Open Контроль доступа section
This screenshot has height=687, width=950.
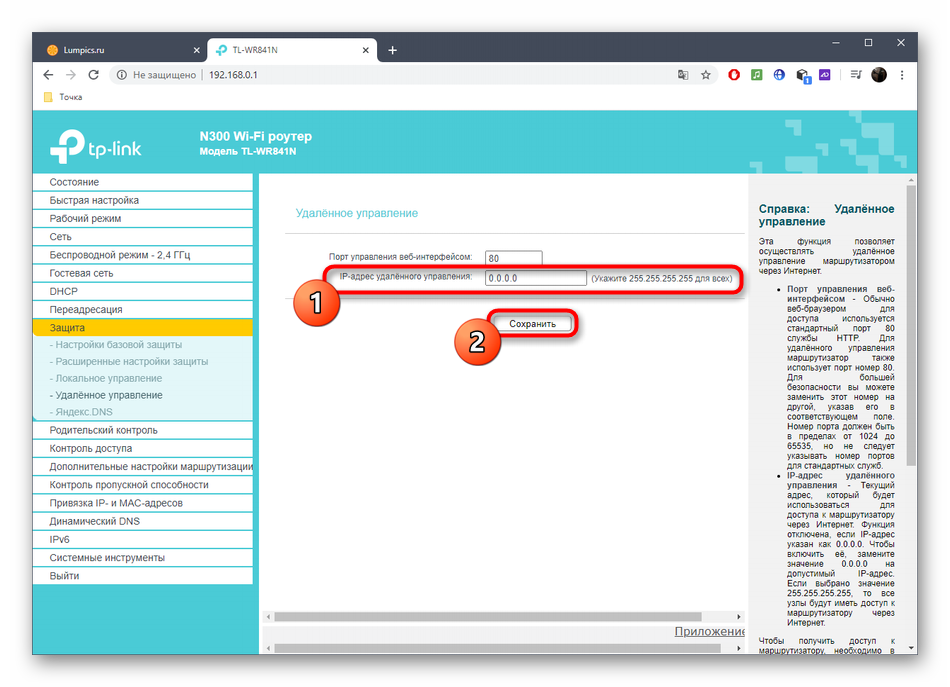click(x=142, y=448)
